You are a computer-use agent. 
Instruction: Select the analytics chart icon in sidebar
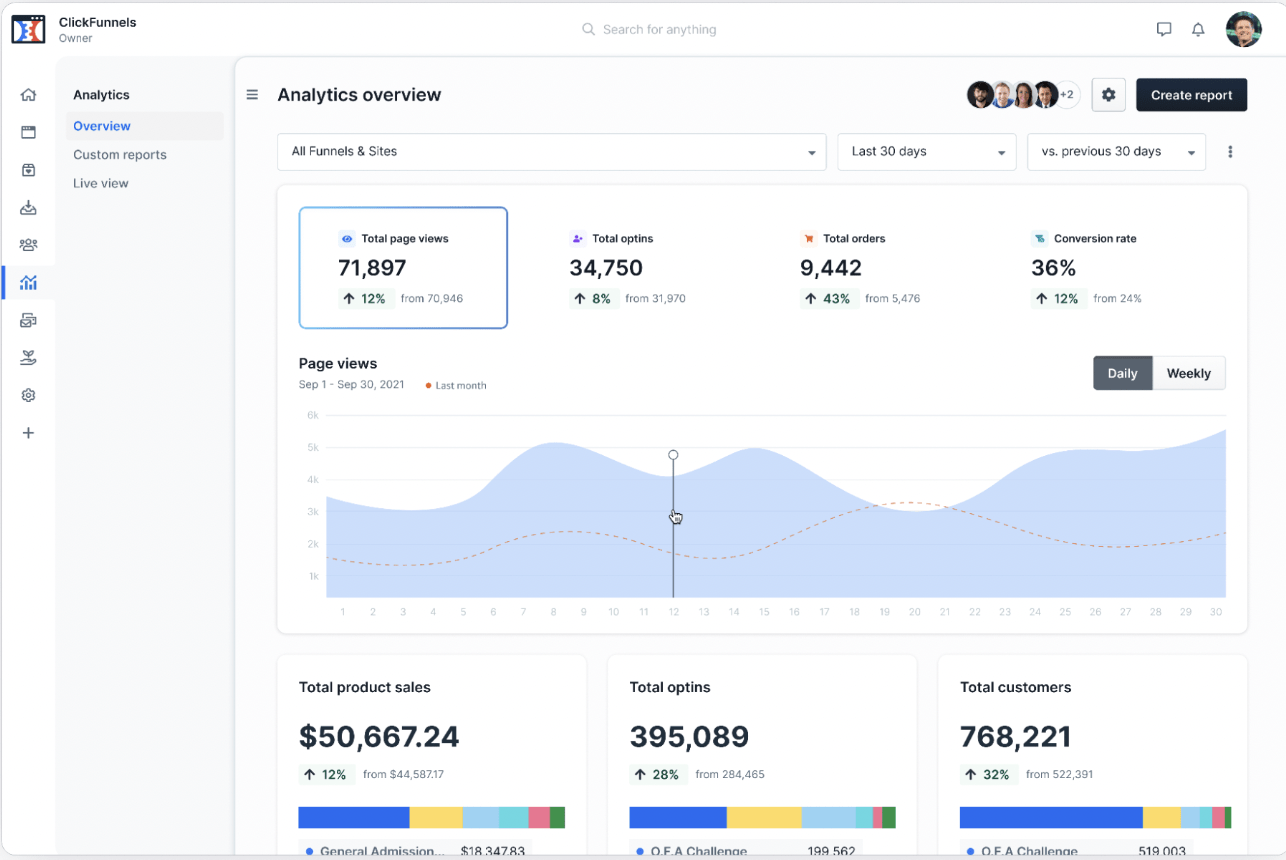coord(28,283)
